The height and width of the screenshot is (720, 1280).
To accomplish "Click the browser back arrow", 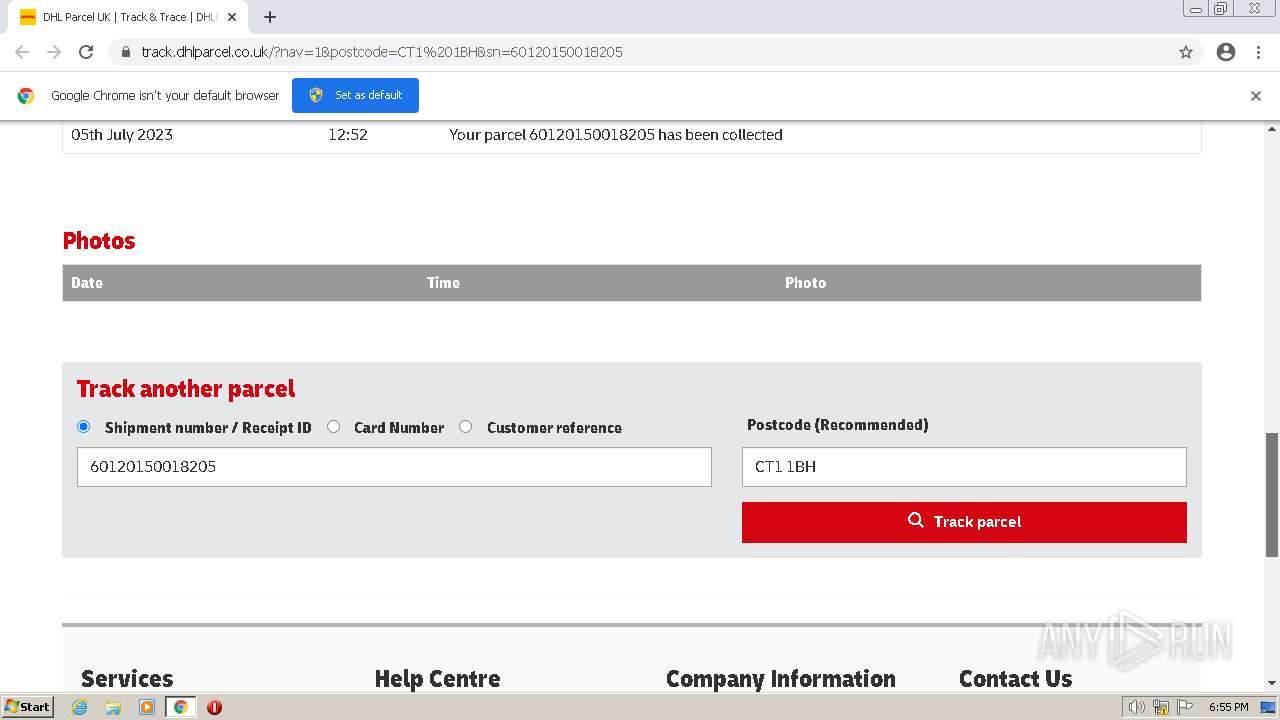I will coord(22,52).
